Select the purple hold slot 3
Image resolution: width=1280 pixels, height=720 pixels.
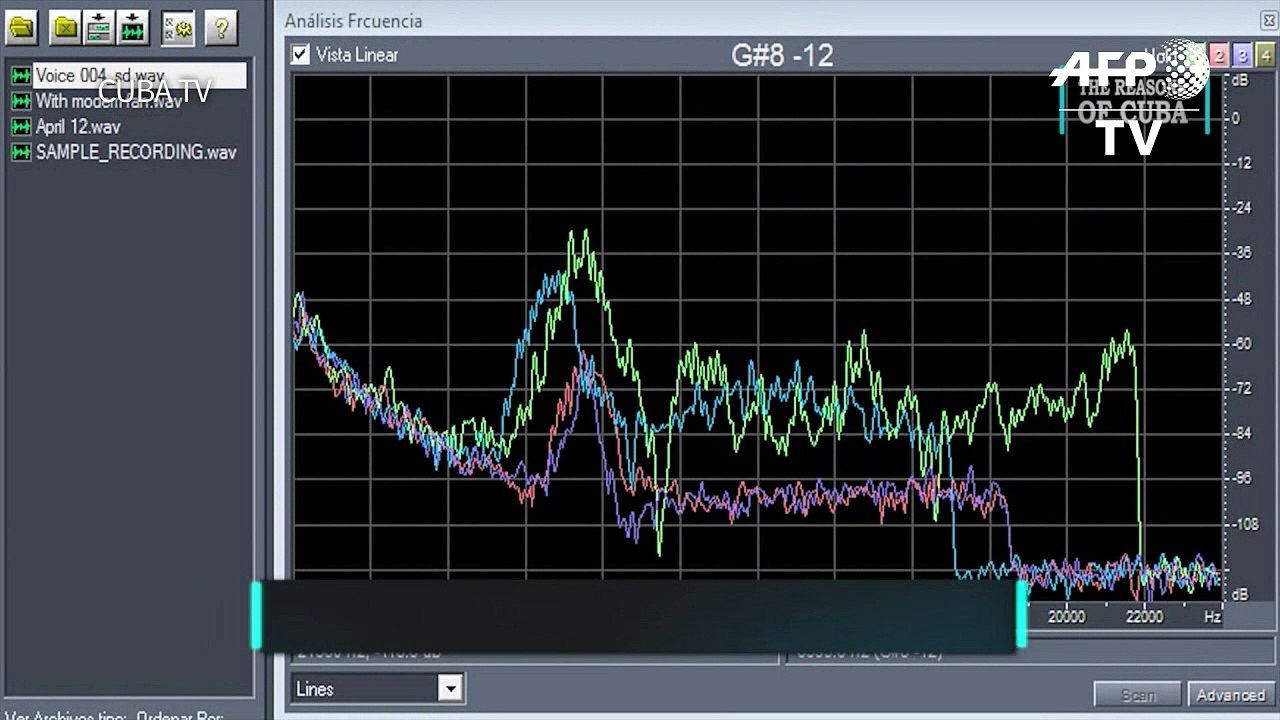coord(1241,56)
